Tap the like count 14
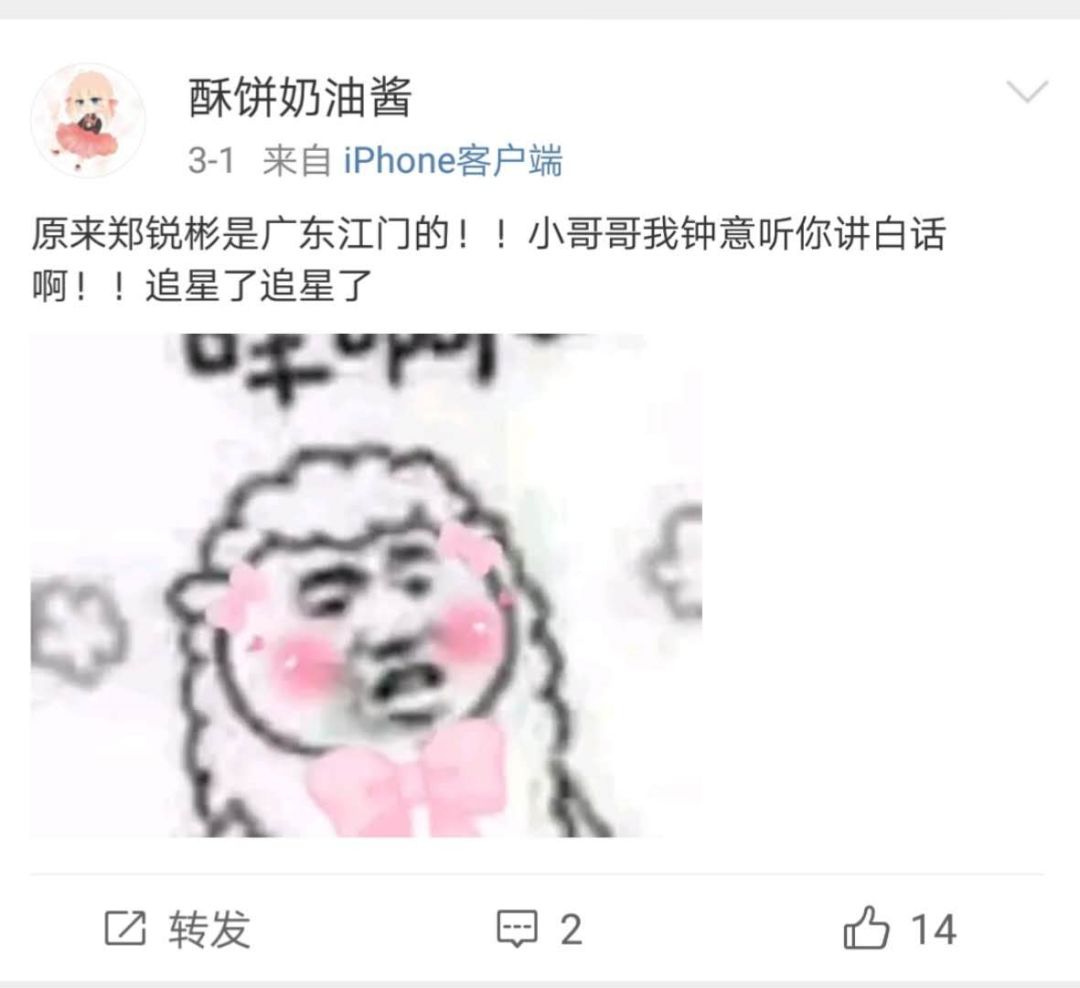Screen dimensions: 1080x988 tap(934, 929)
